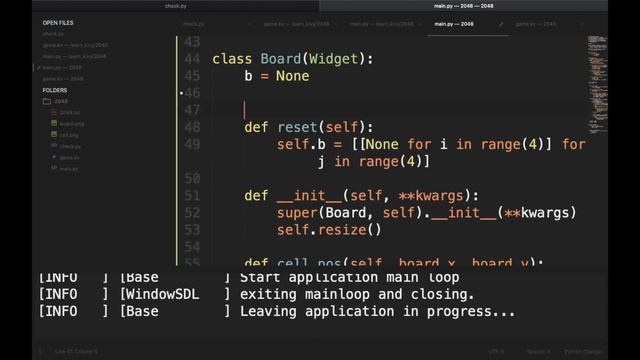Click the 'b = None' code line
Viewport: 640px width, 360px height.
pos(277,76)
